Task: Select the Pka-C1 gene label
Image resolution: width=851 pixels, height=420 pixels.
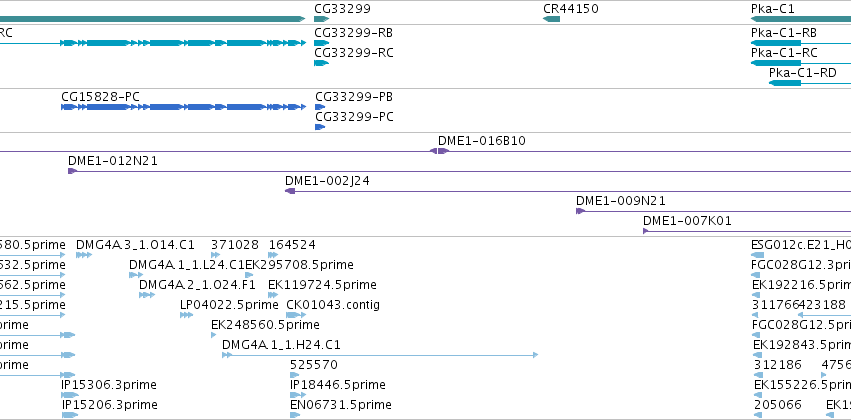Action: coord(772,9)
